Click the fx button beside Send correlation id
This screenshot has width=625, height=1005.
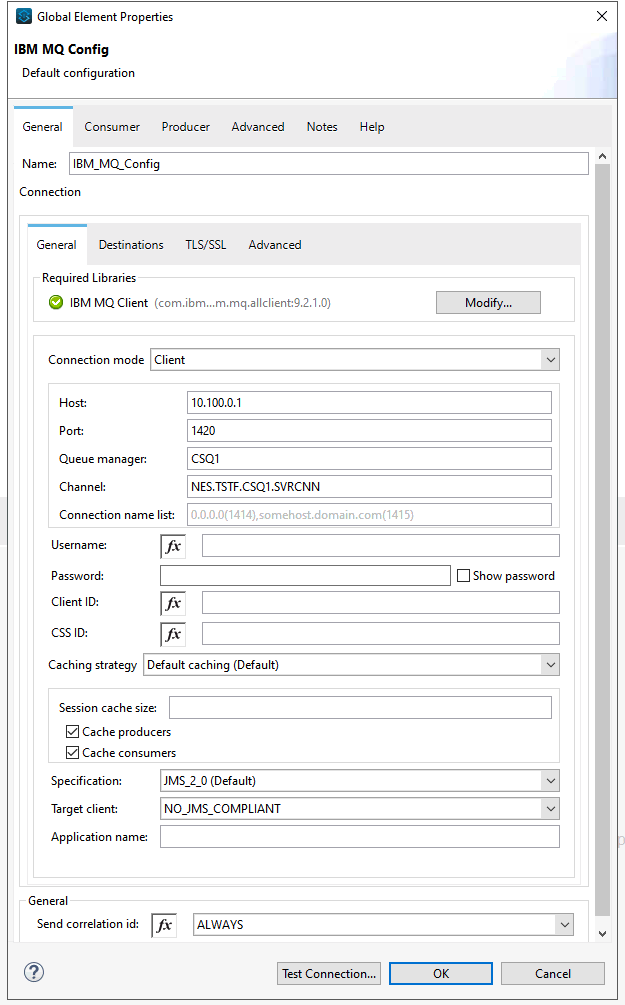[164, 925]
